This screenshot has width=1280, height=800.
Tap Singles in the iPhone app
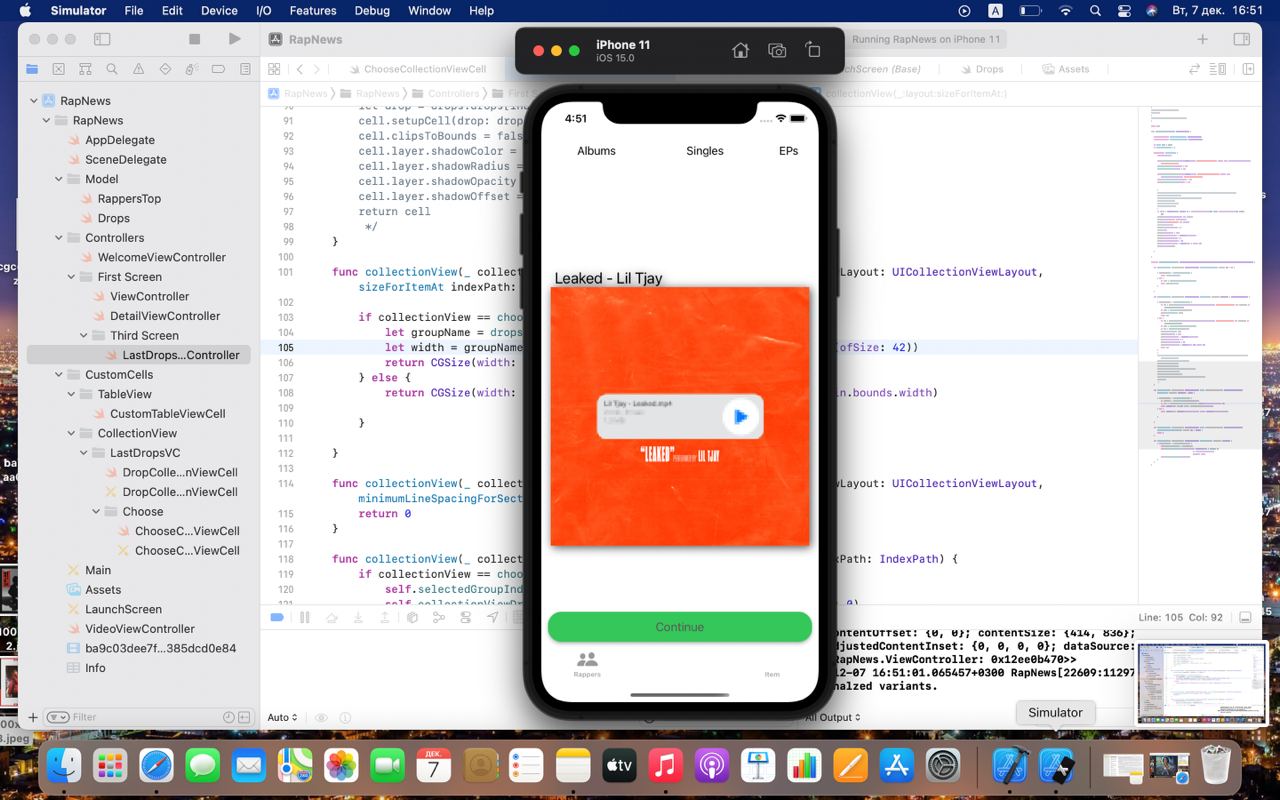(705, 151)
